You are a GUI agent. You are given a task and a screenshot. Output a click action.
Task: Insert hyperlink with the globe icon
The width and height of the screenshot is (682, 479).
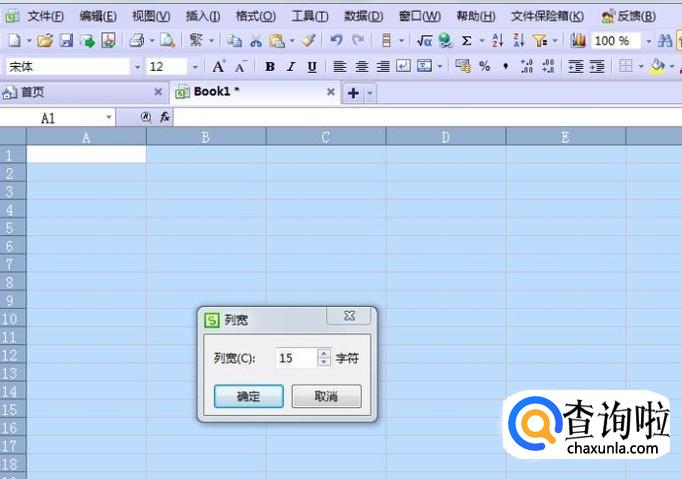click(x=445, y=41)
